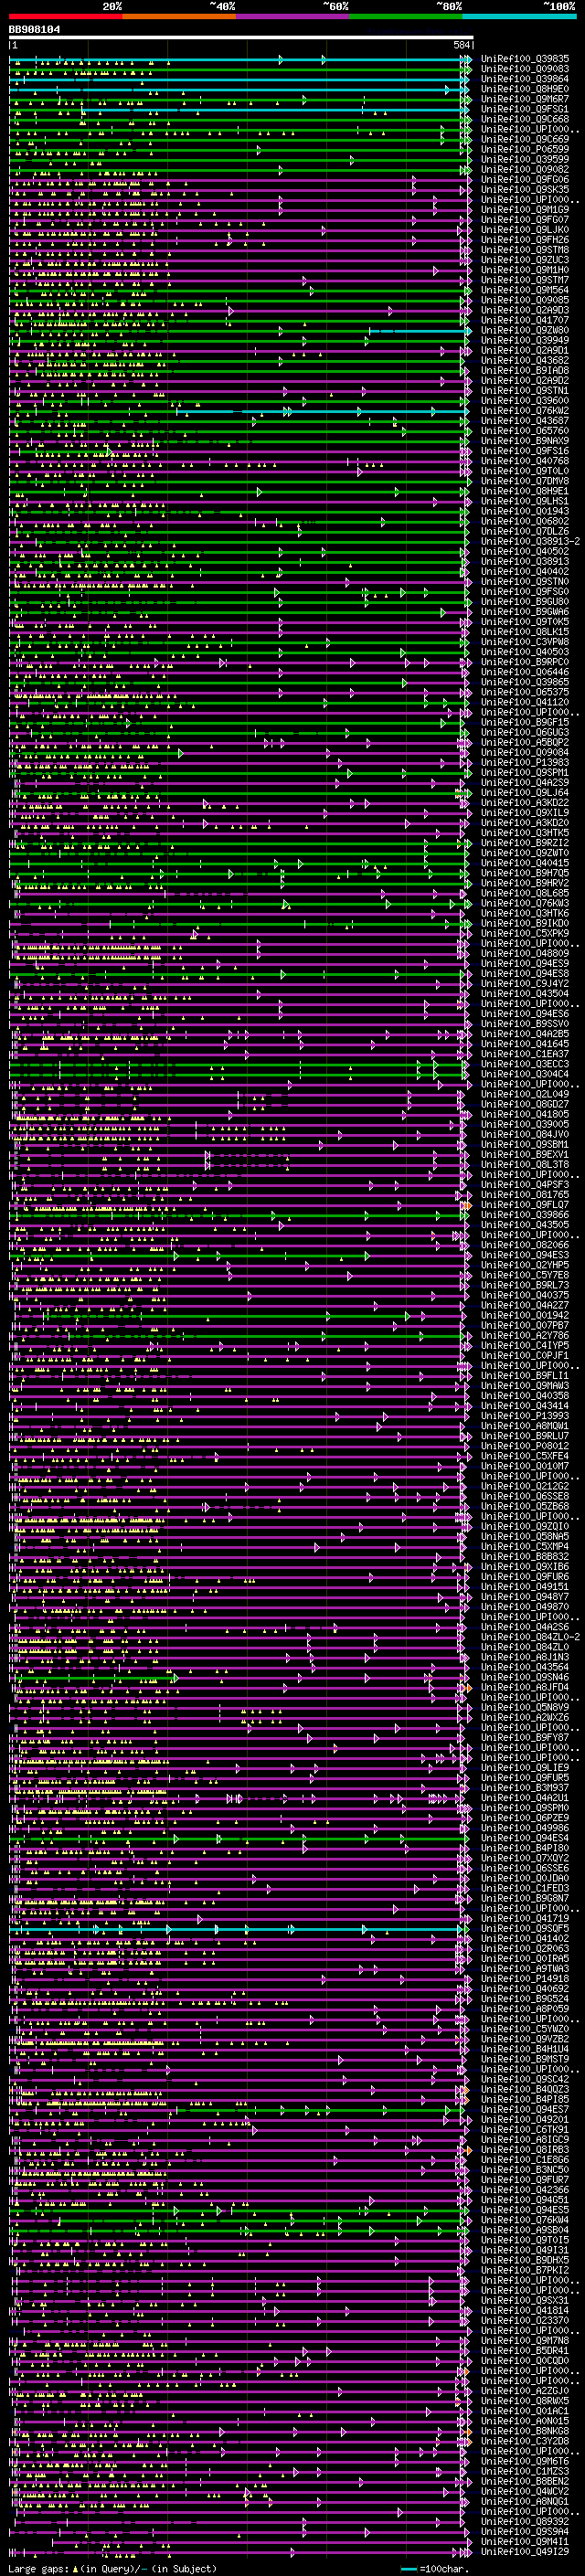Click the UniRef100_Q9C669 entry

tap(525, 139)
